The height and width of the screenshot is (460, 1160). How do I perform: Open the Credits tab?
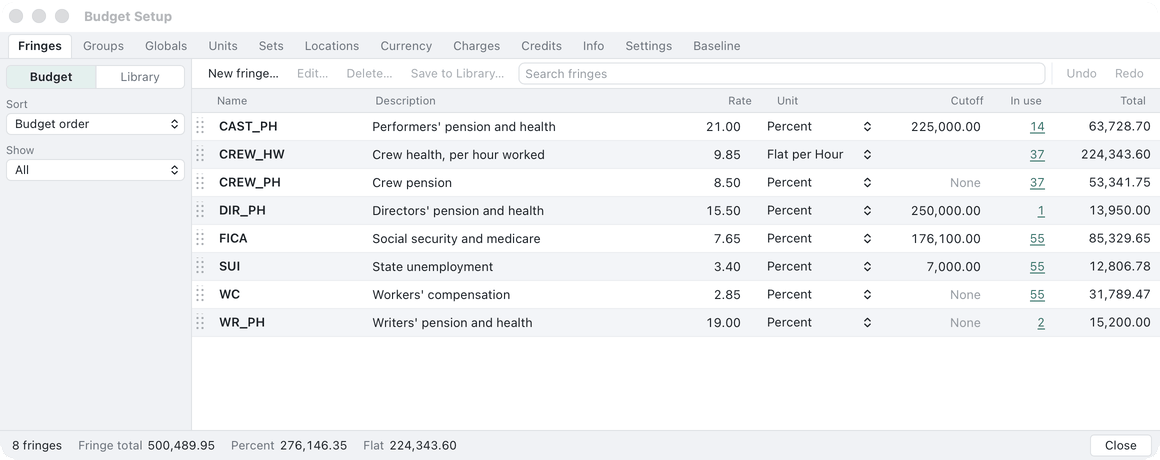(x=542, y=46)
